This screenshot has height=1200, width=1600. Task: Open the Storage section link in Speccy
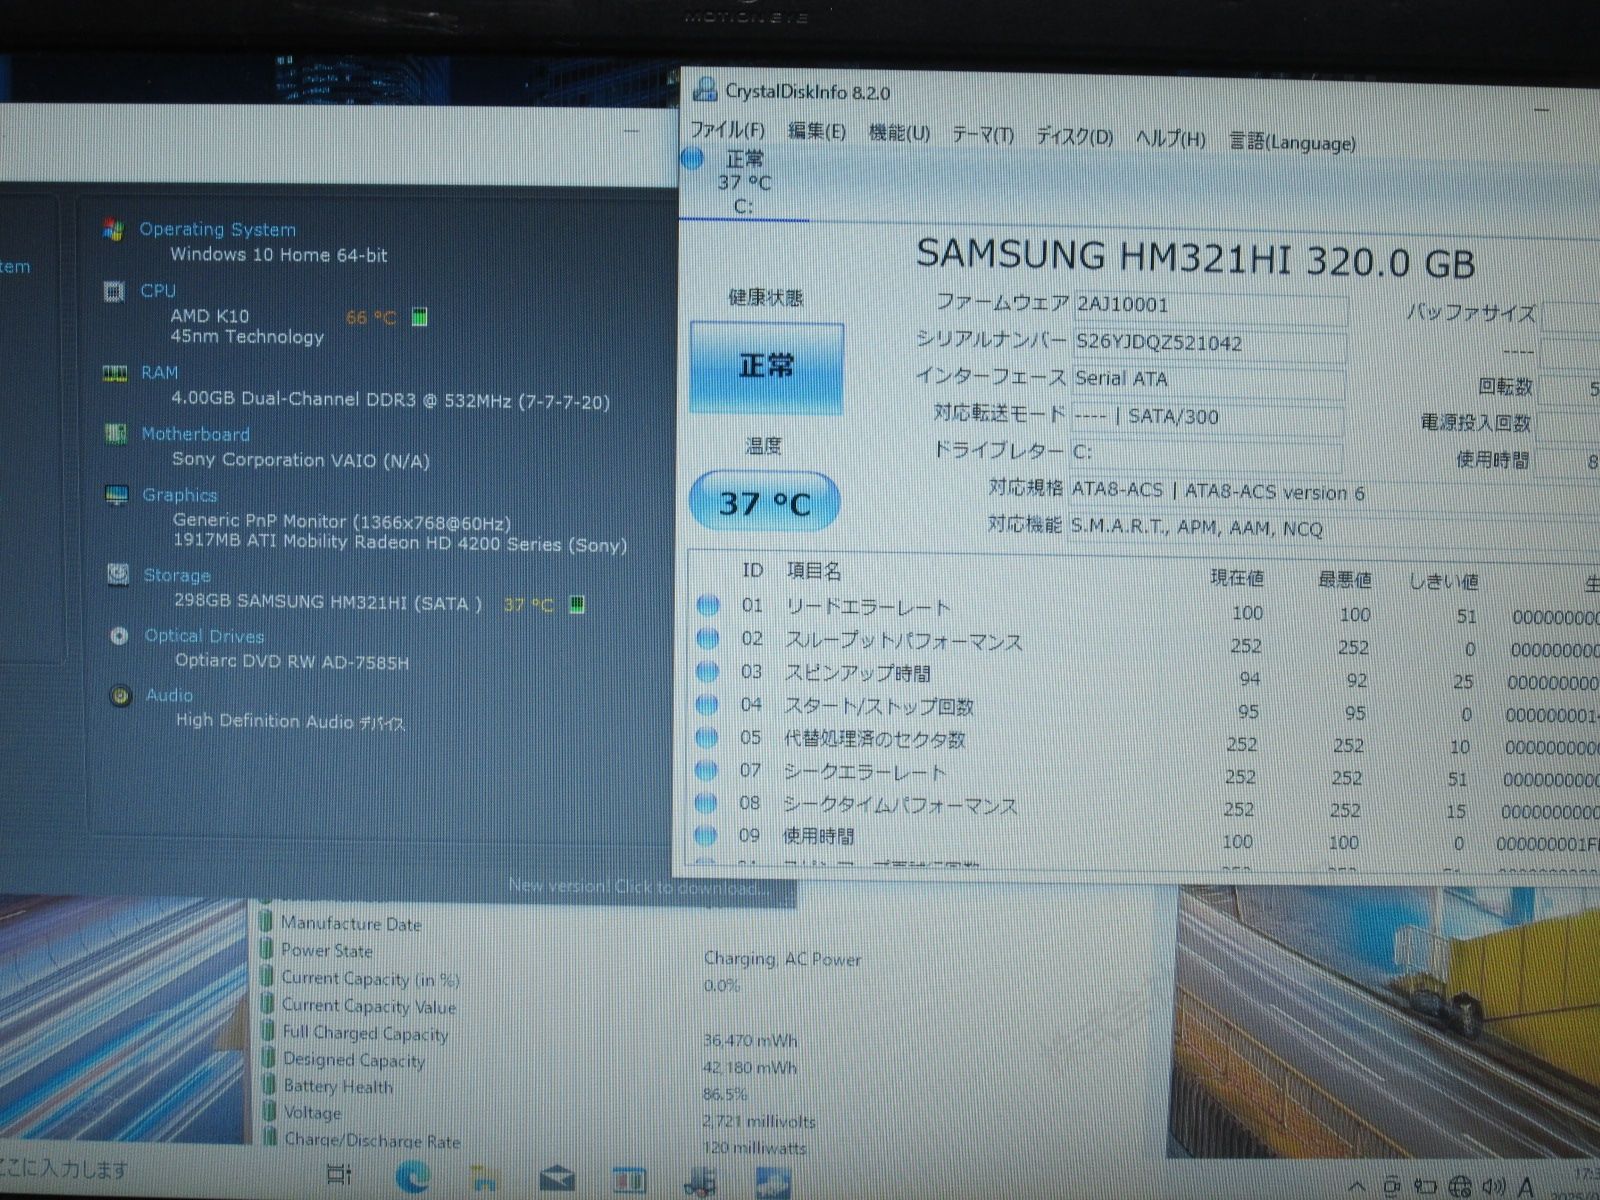[177, 576]
